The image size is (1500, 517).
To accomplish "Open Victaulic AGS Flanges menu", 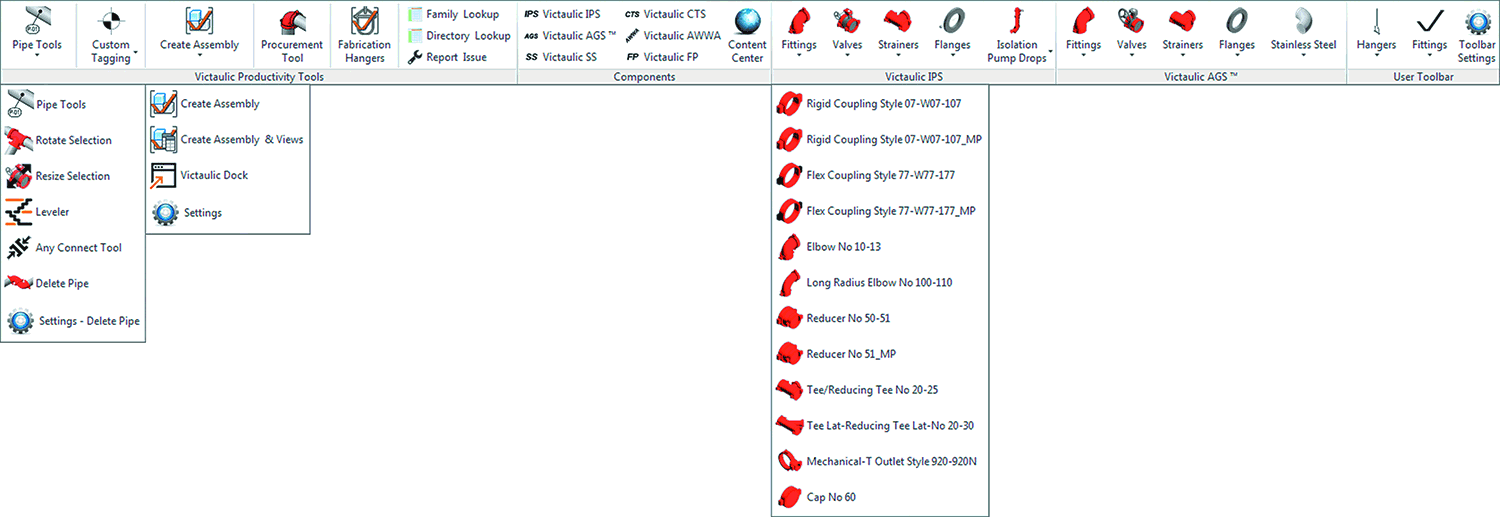I will click(1237, 32).
